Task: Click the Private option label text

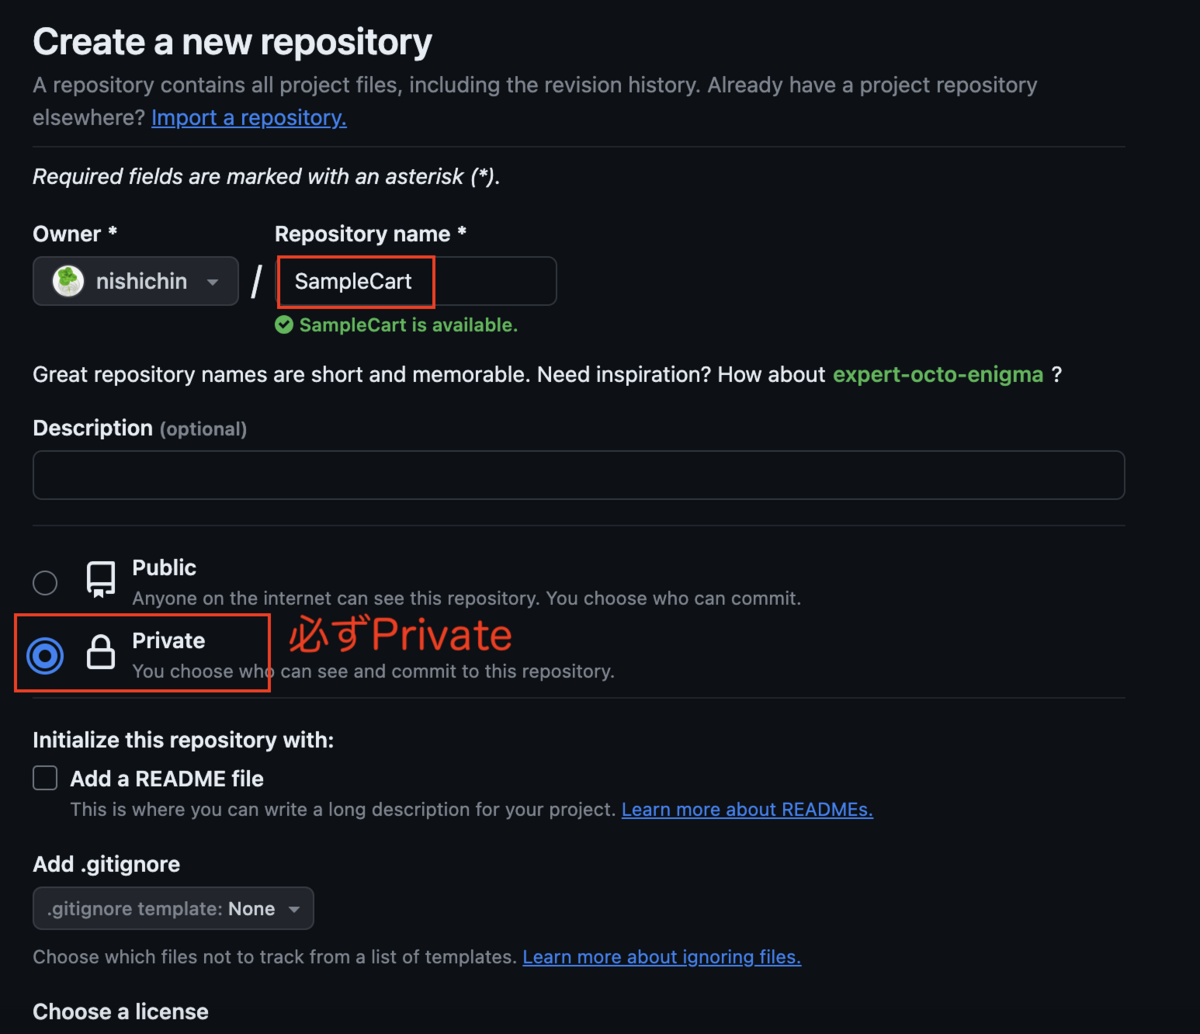Action: [168, 641]
